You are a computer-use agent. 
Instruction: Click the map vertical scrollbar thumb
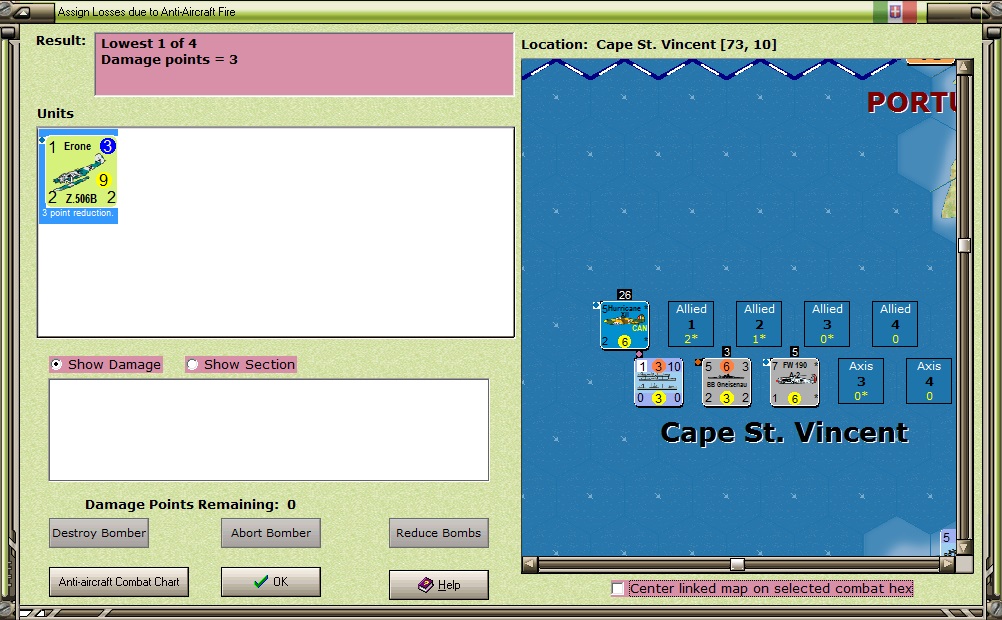[964, 245]
